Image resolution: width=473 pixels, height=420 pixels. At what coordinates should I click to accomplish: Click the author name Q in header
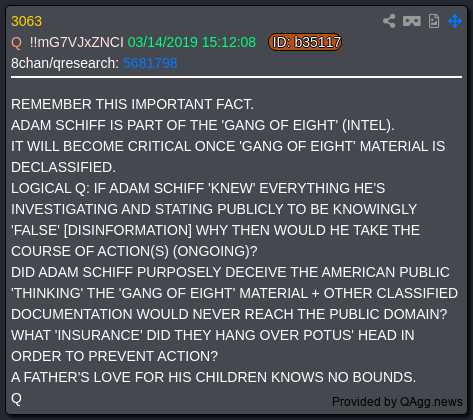click(x=16, y=43)
